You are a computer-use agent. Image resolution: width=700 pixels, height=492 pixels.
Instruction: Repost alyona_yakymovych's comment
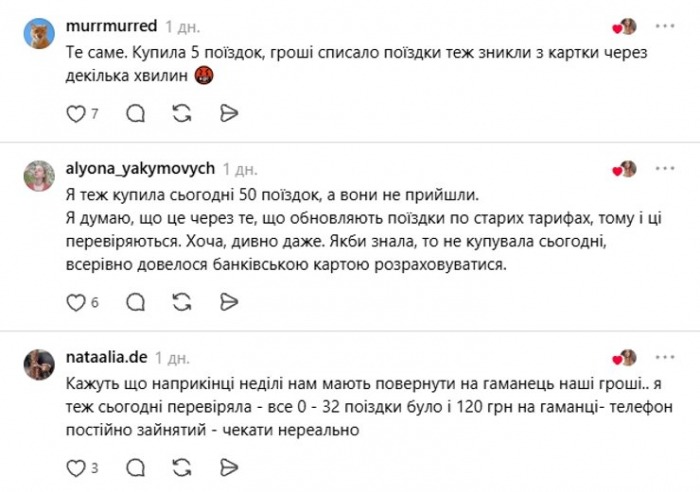pyautogui.click(x=182, y=303)
